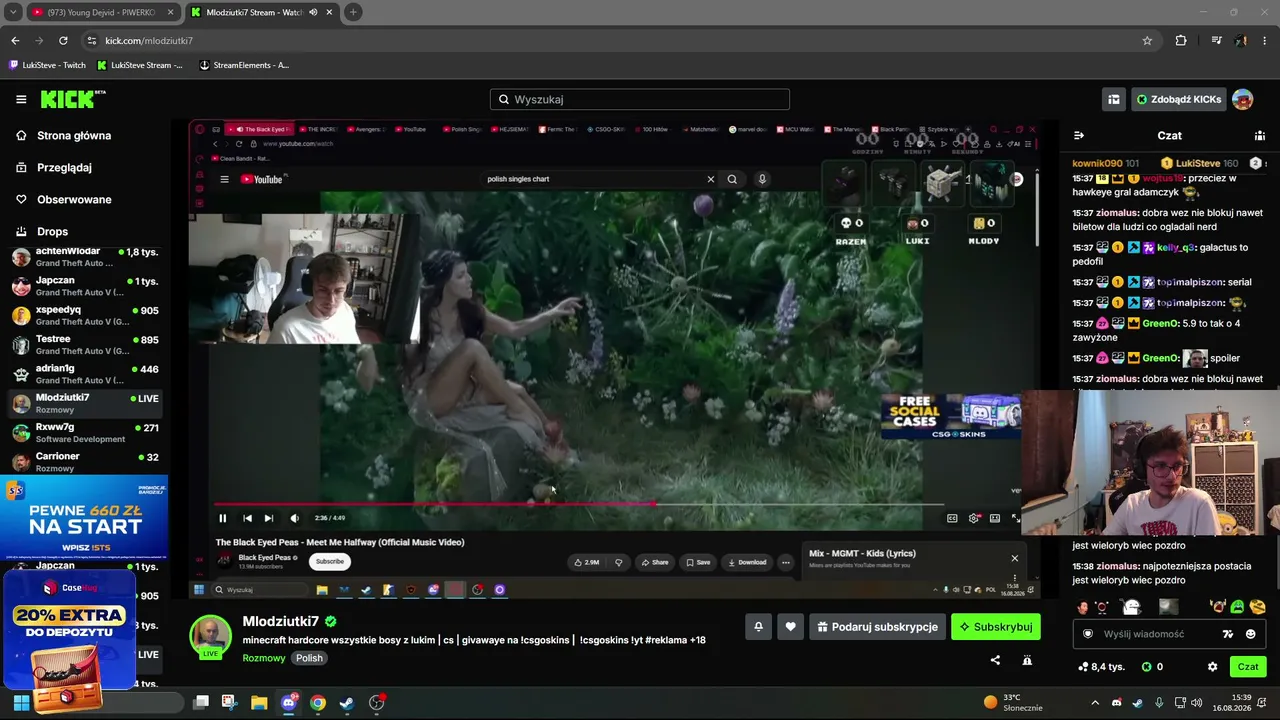Open the LukiSteve Stream Kick bookmark
The image size is (1280, 720).
[140, 65]
